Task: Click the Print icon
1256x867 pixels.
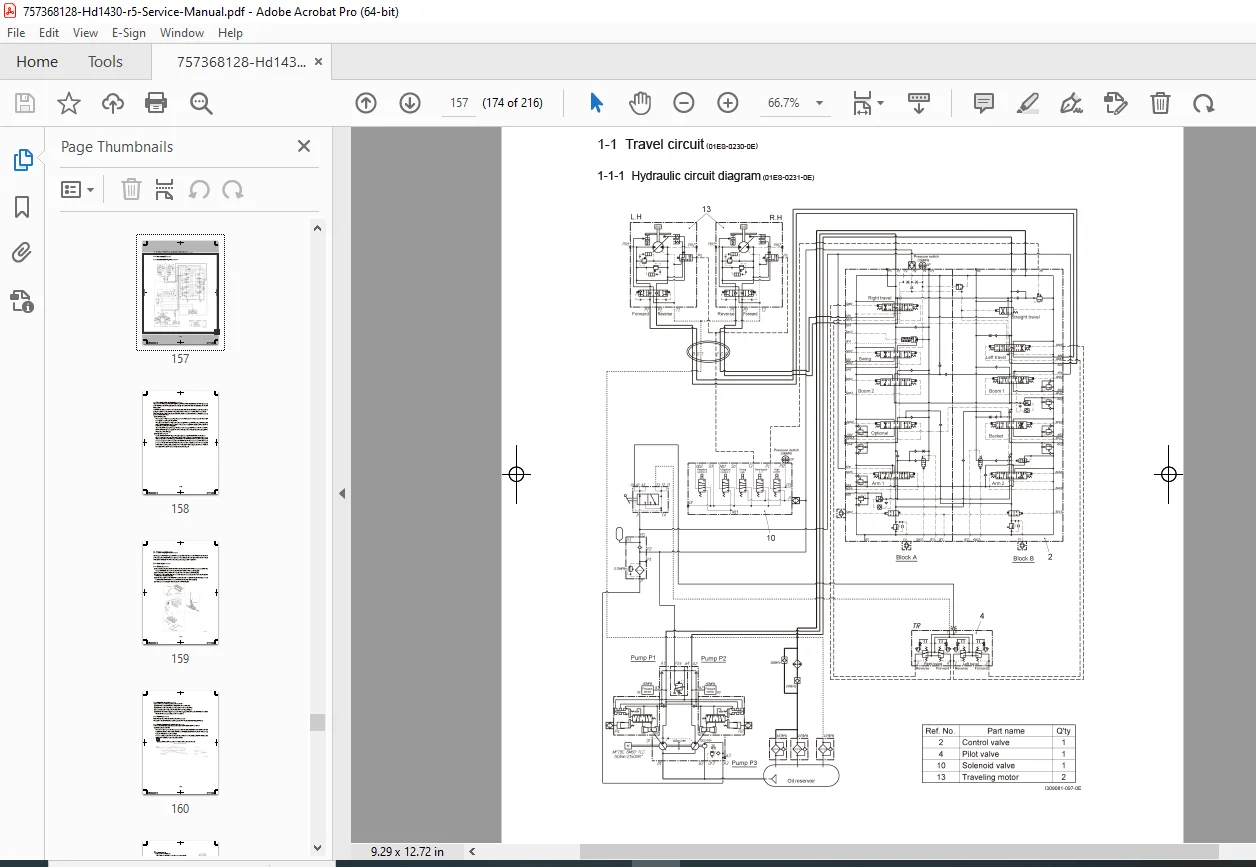Action: [x=156, y=103]
